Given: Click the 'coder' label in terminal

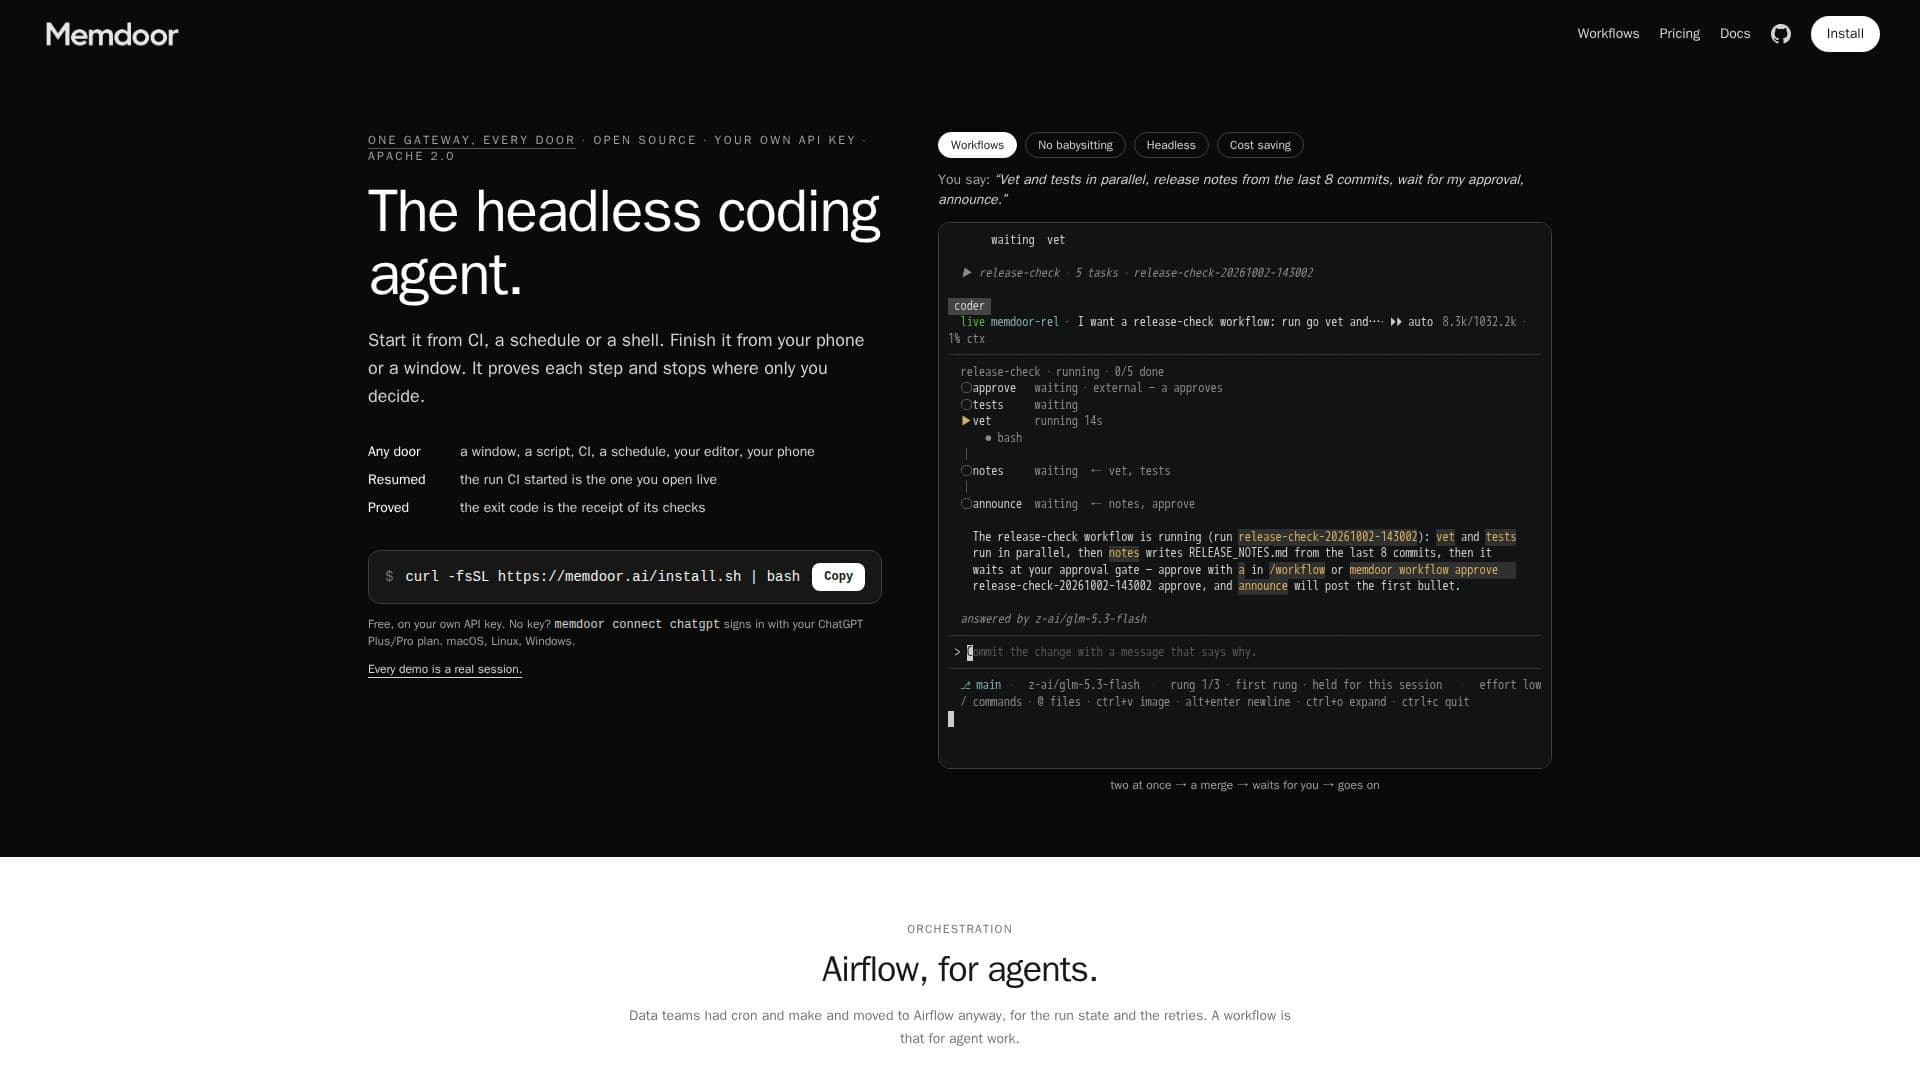Looking at the screenshot, I should point(969,306).
